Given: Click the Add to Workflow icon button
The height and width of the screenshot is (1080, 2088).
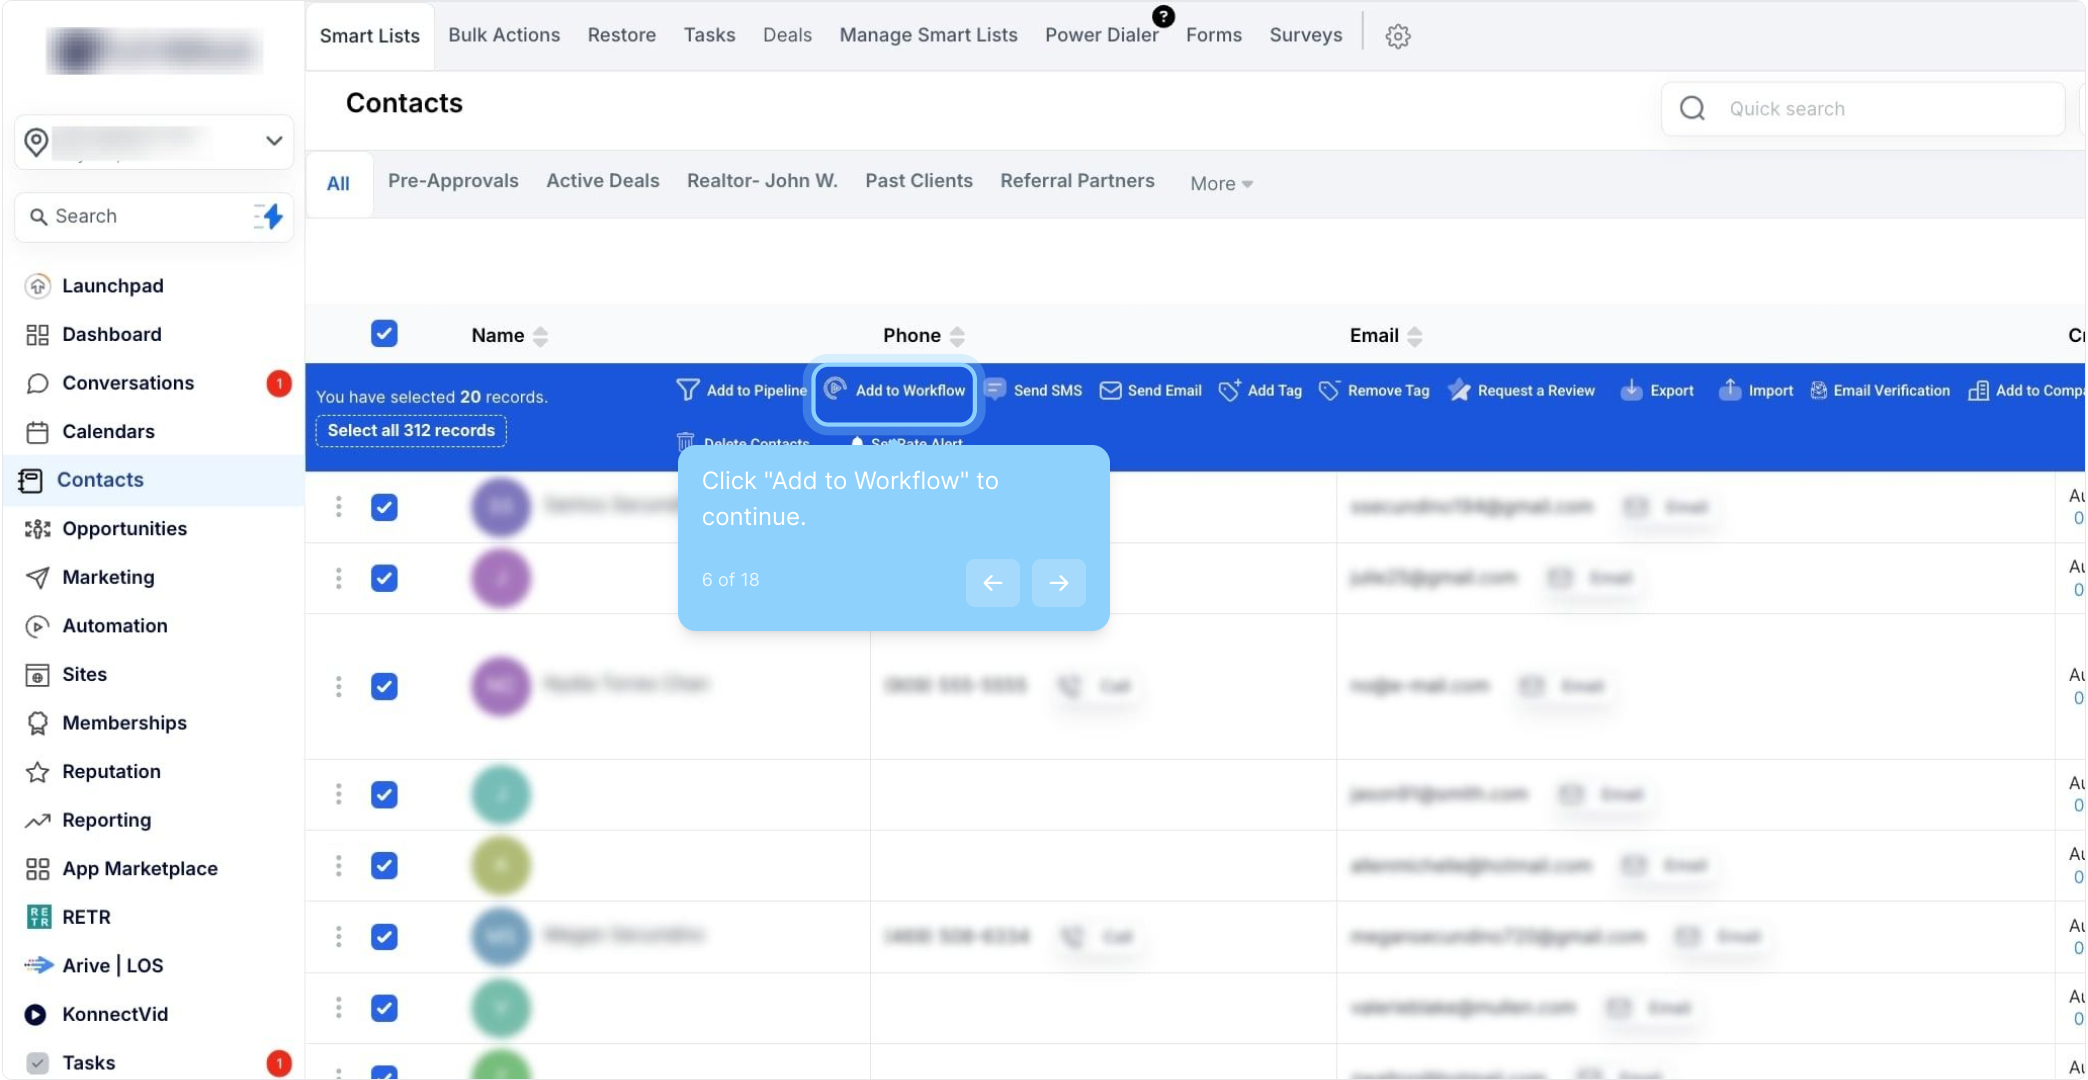Looking at the screenshot, I should tap(836, 390).
